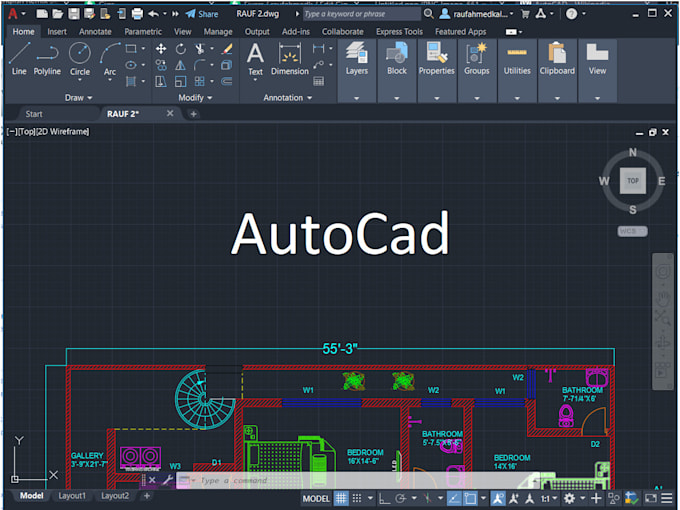Toggle 2D Object Snap
The width and height of the screenshot is (680, 510).
[x=470, y=498]
